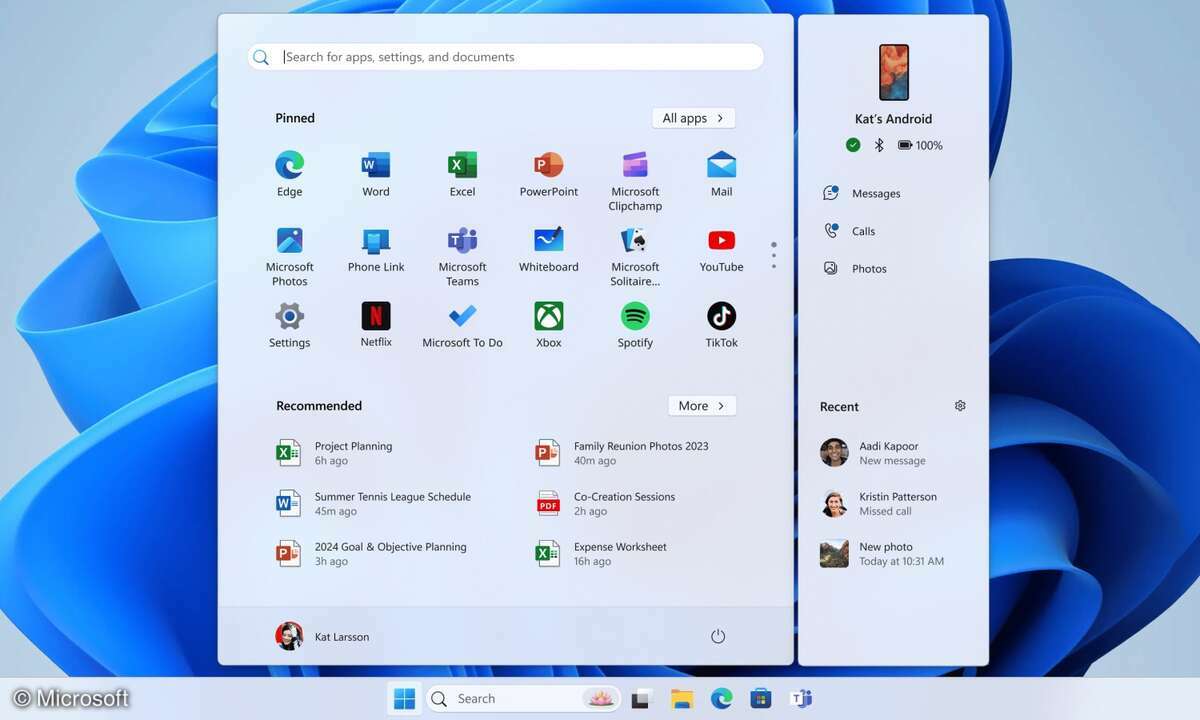Open Family Reunion Photos 2023 presentation

click(622, 453)
